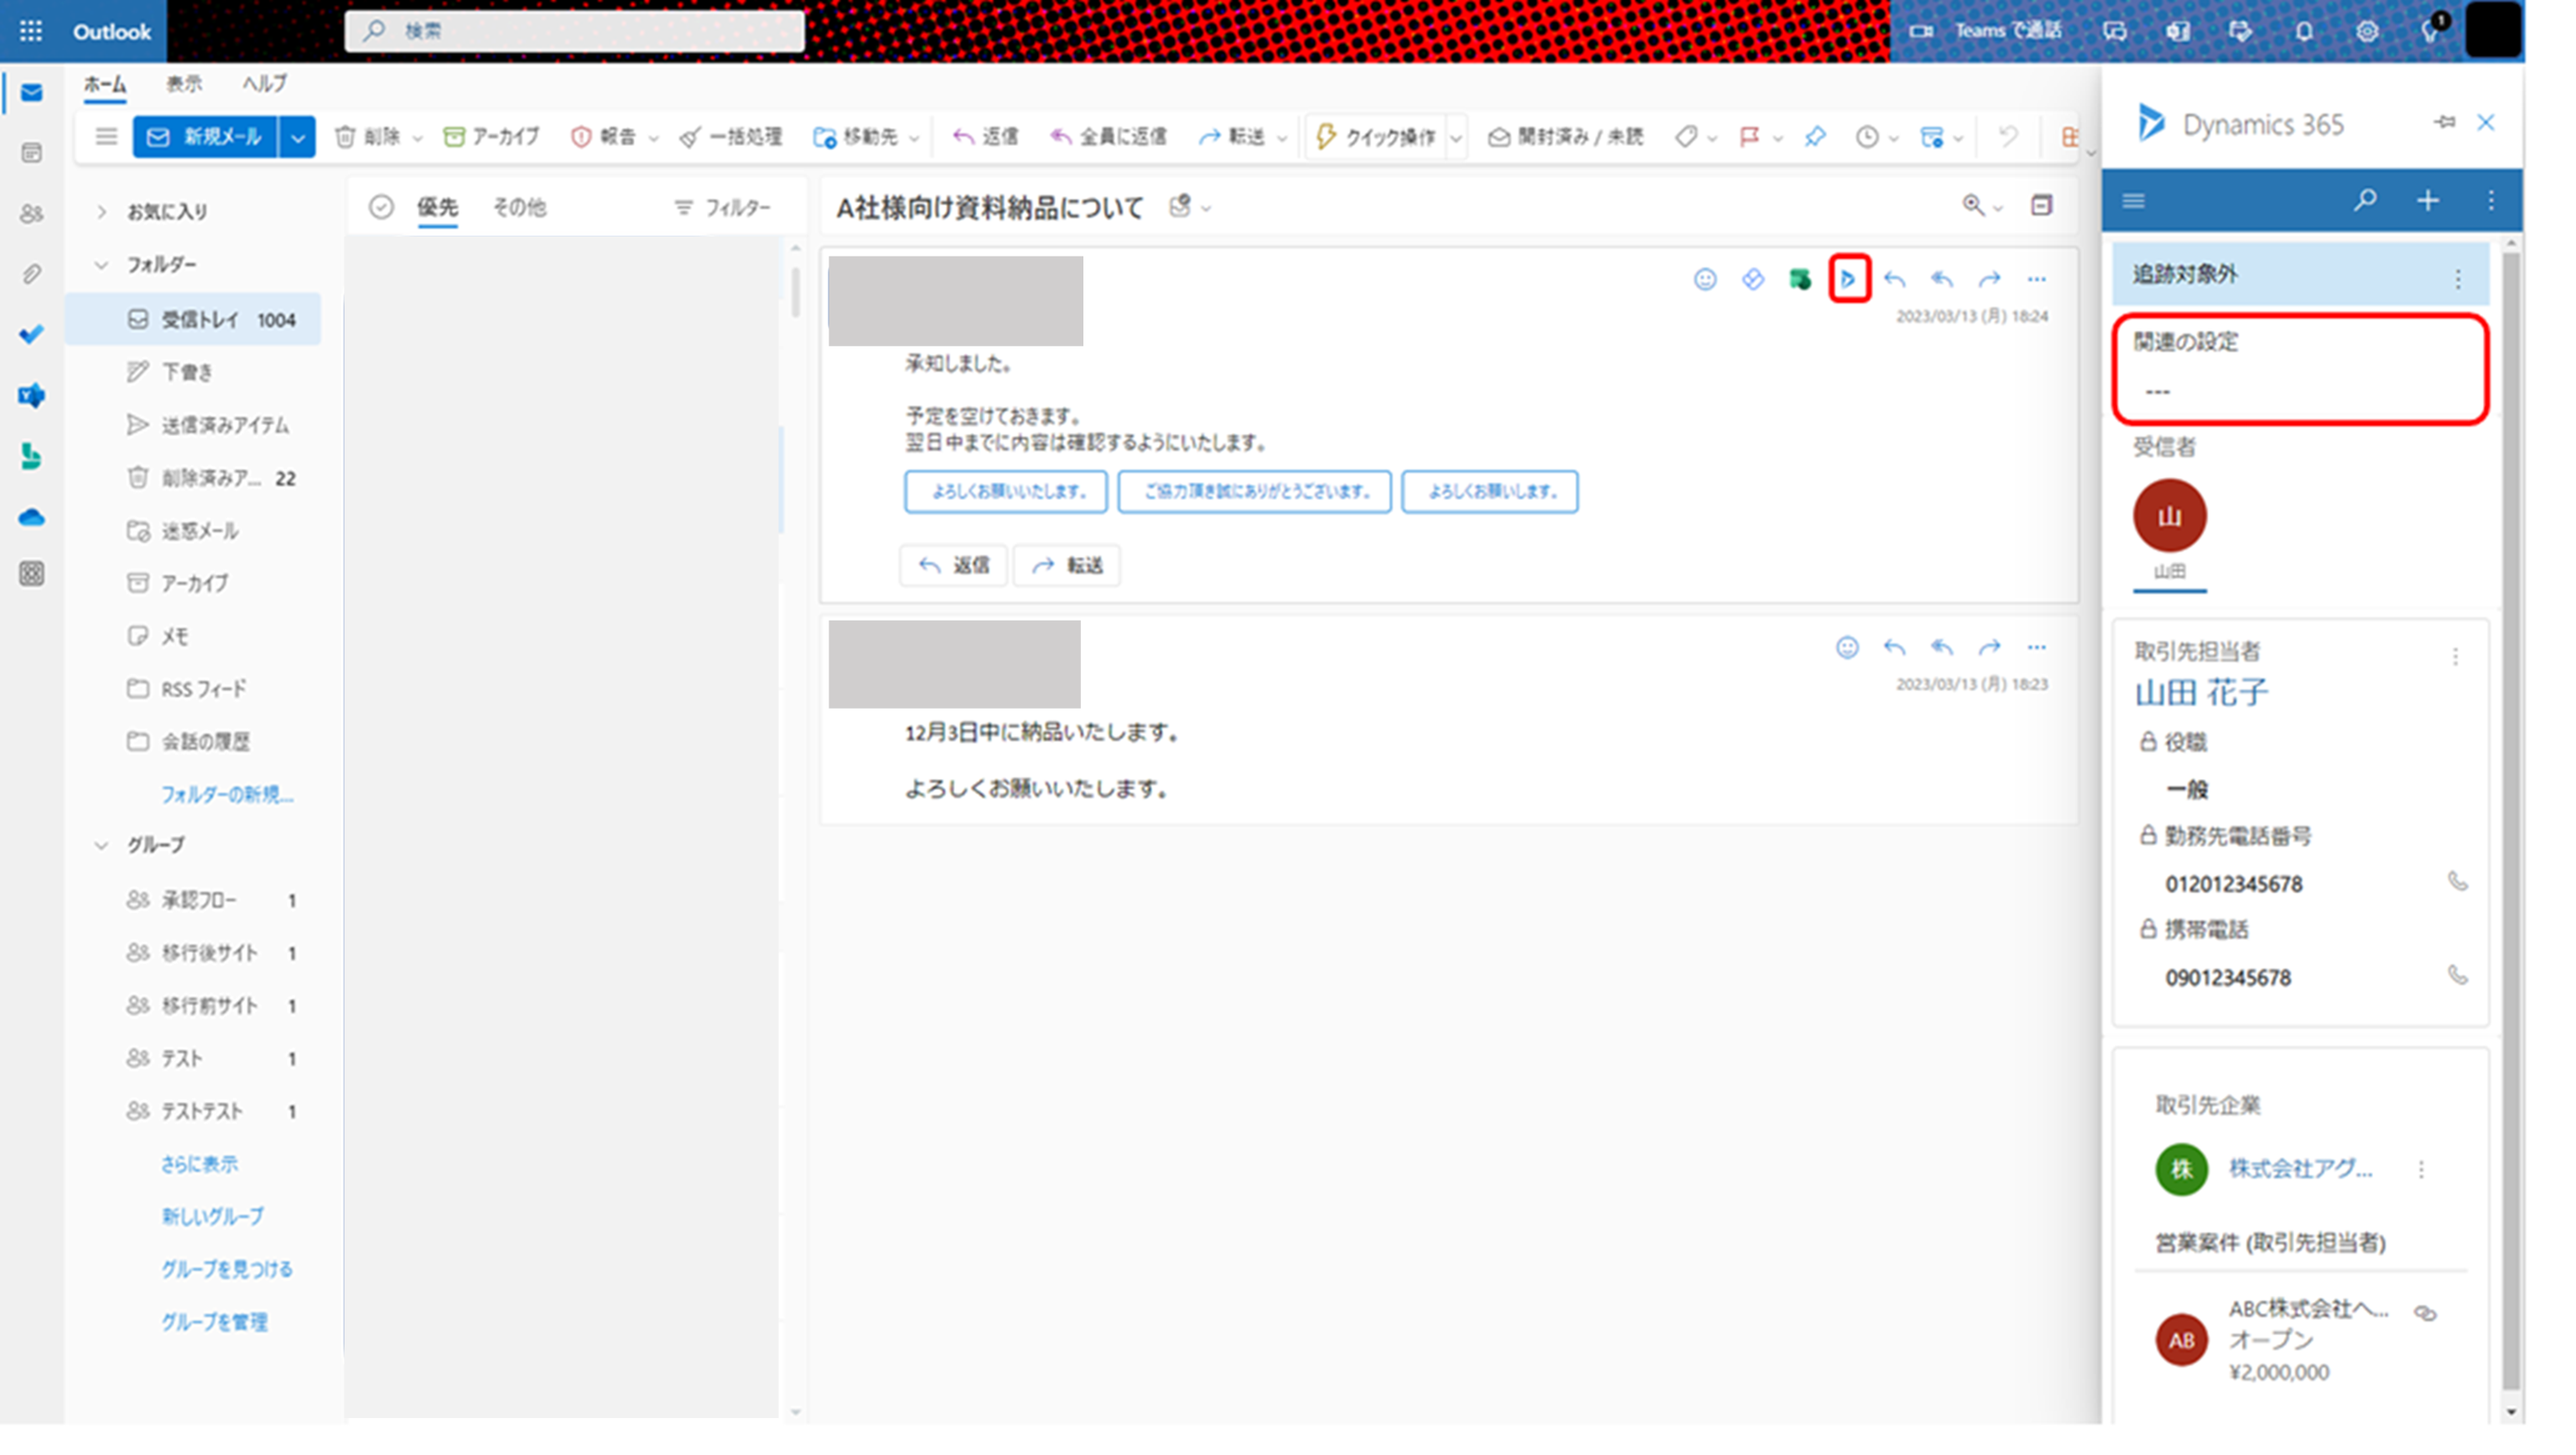The height and width of the screenshot is (1455, 2576).
Task: Click the Show more groups link
Action: 200,1164
